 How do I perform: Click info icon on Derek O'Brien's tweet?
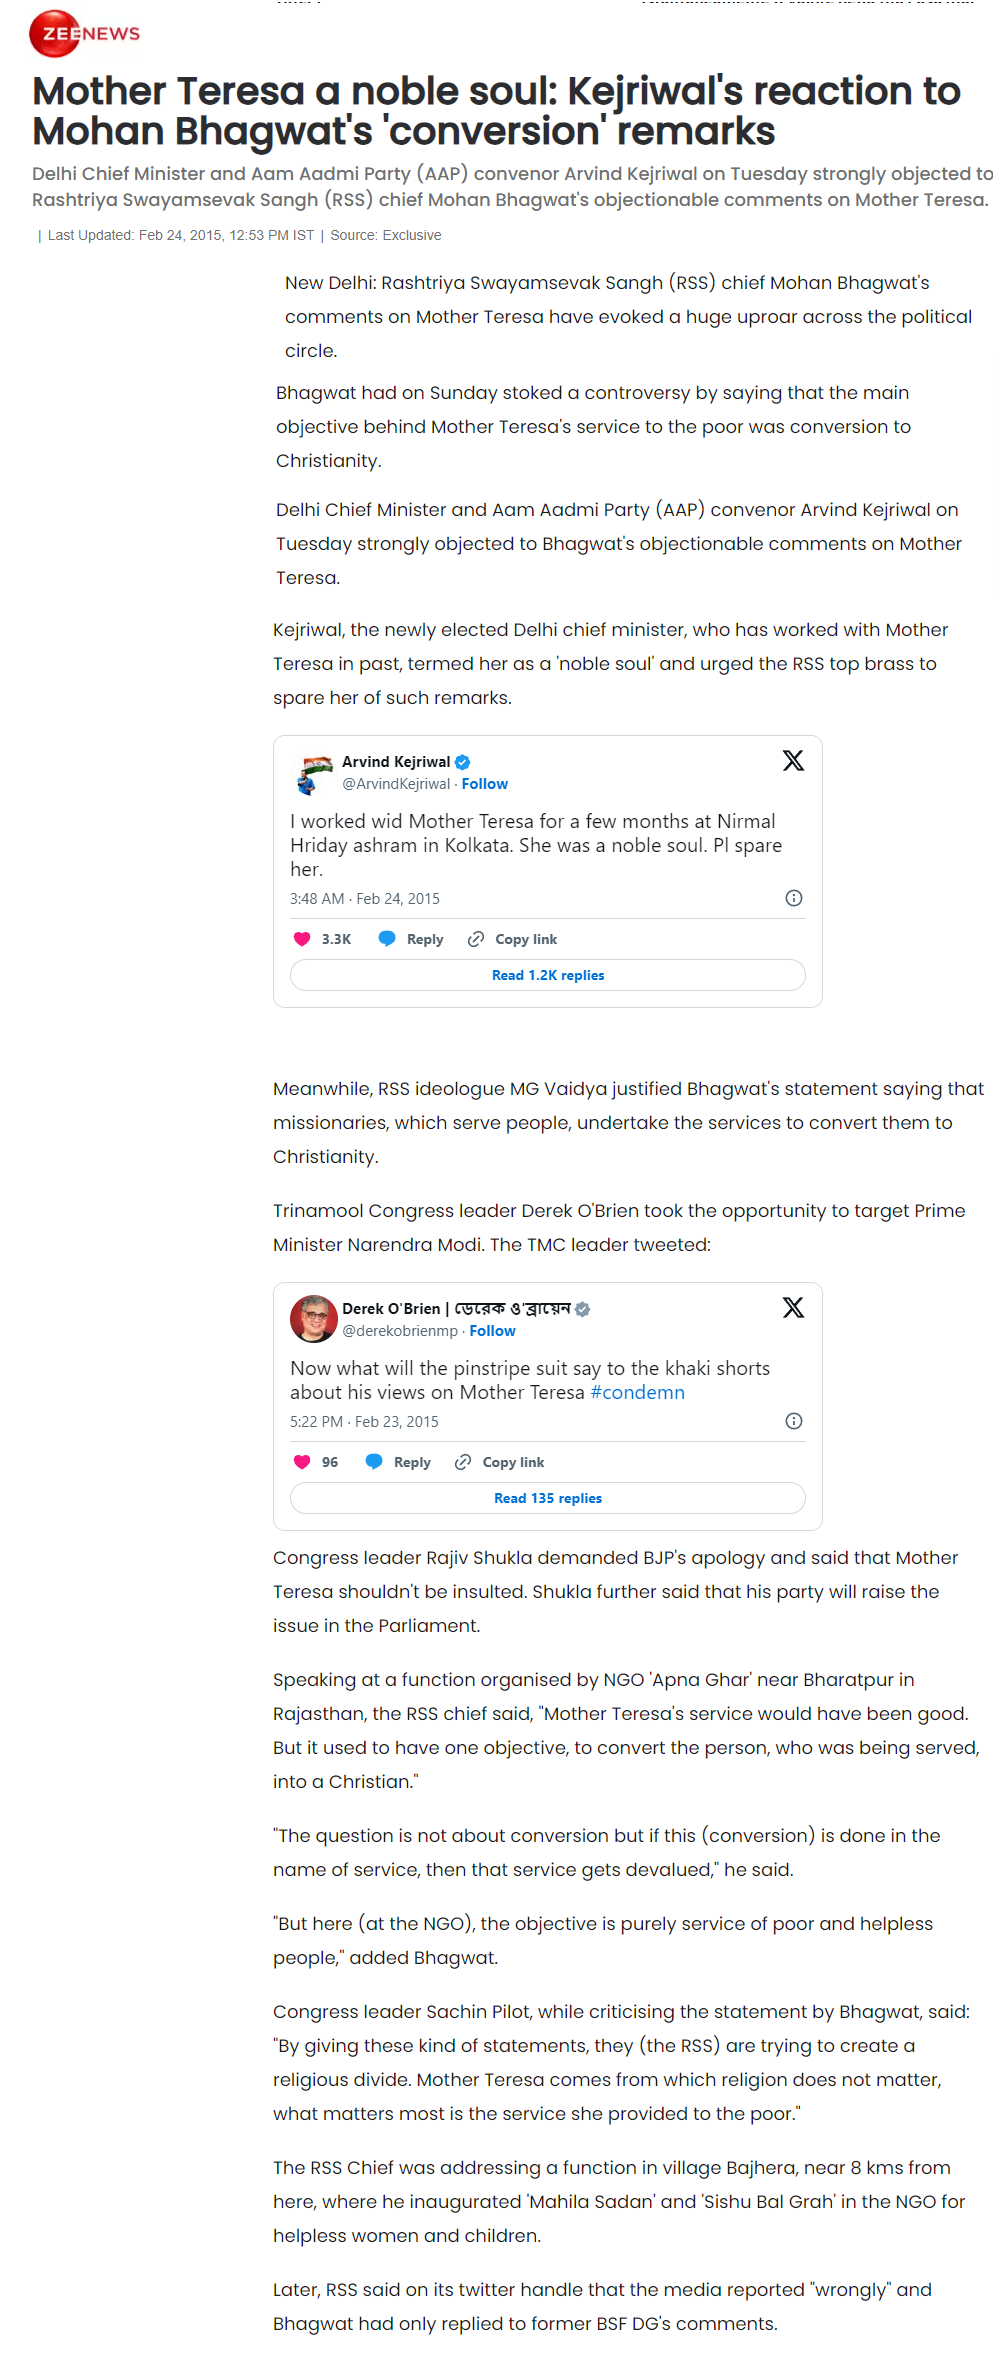(794, 1421)
